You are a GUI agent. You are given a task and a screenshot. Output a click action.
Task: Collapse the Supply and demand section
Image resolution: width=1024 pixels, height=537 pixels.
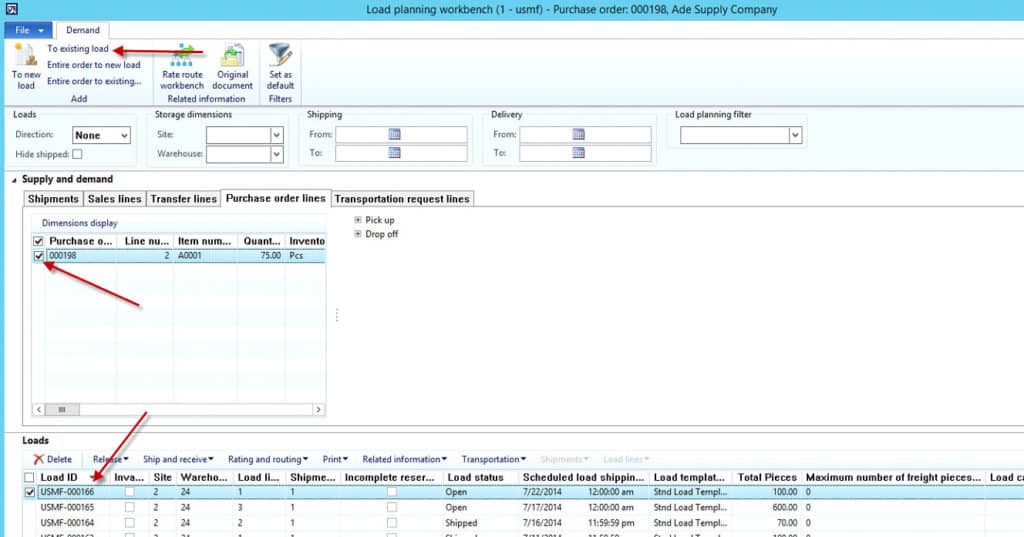point(14,180)
